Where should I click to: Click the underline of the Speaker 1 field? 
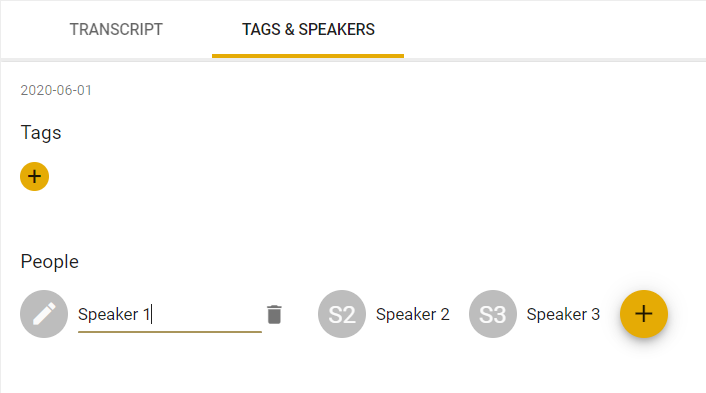(x=170, y=332)
